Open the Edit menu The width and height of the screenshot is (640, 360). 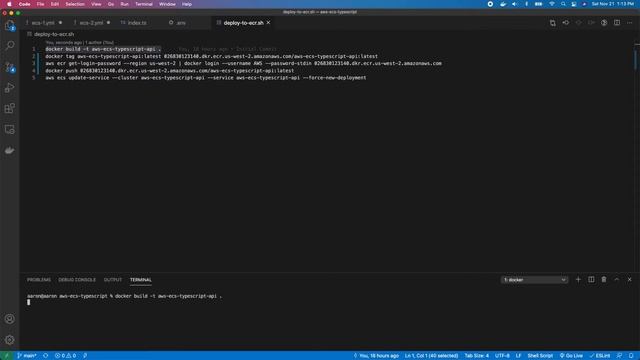55,4
